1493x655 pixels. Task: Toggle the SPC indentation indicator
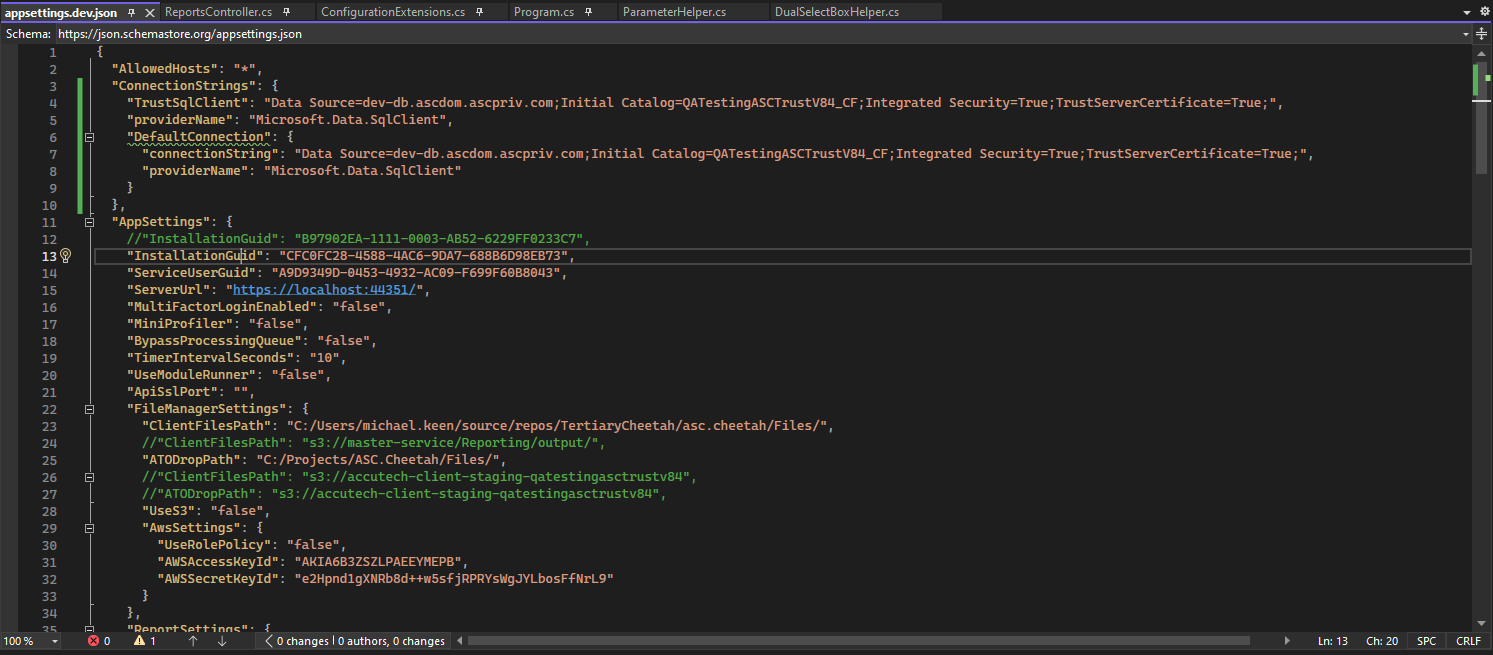tap(1426, 641)
